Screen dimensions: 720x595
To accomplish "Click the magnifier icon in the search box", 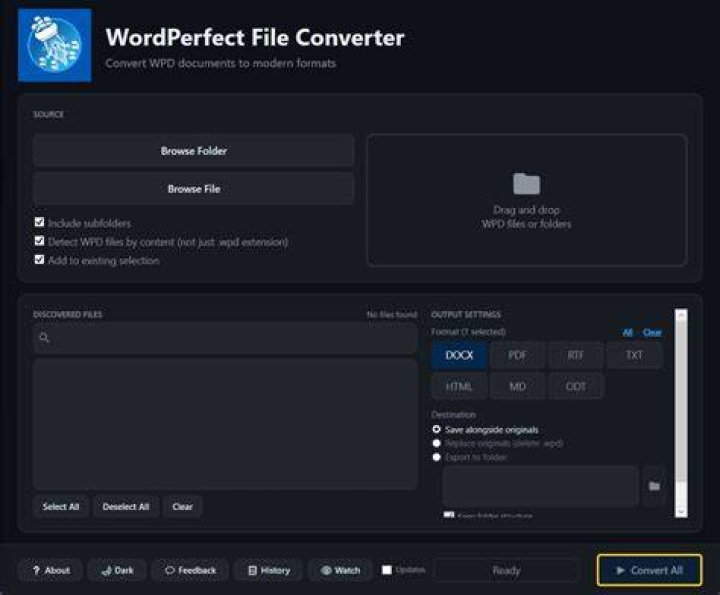I will pos(44,338).
